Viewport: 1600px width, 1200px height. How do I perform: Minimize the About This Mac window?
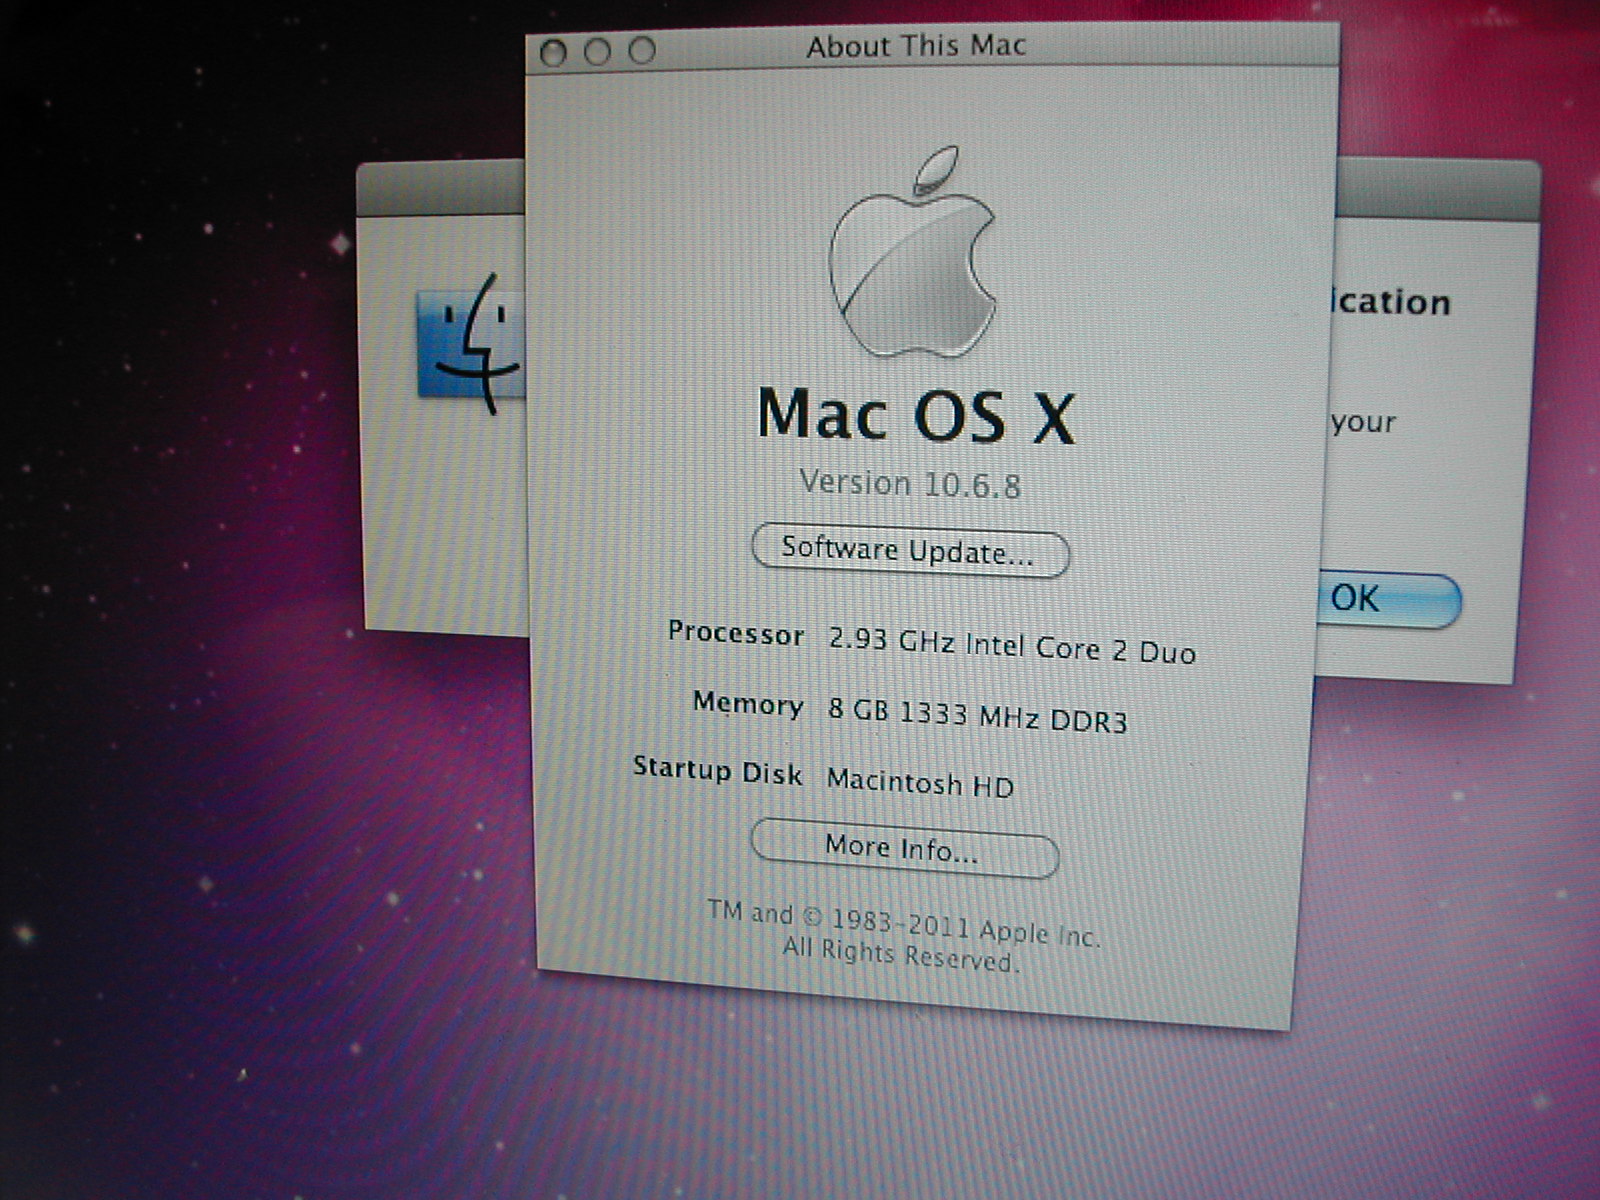pos(597,51)
